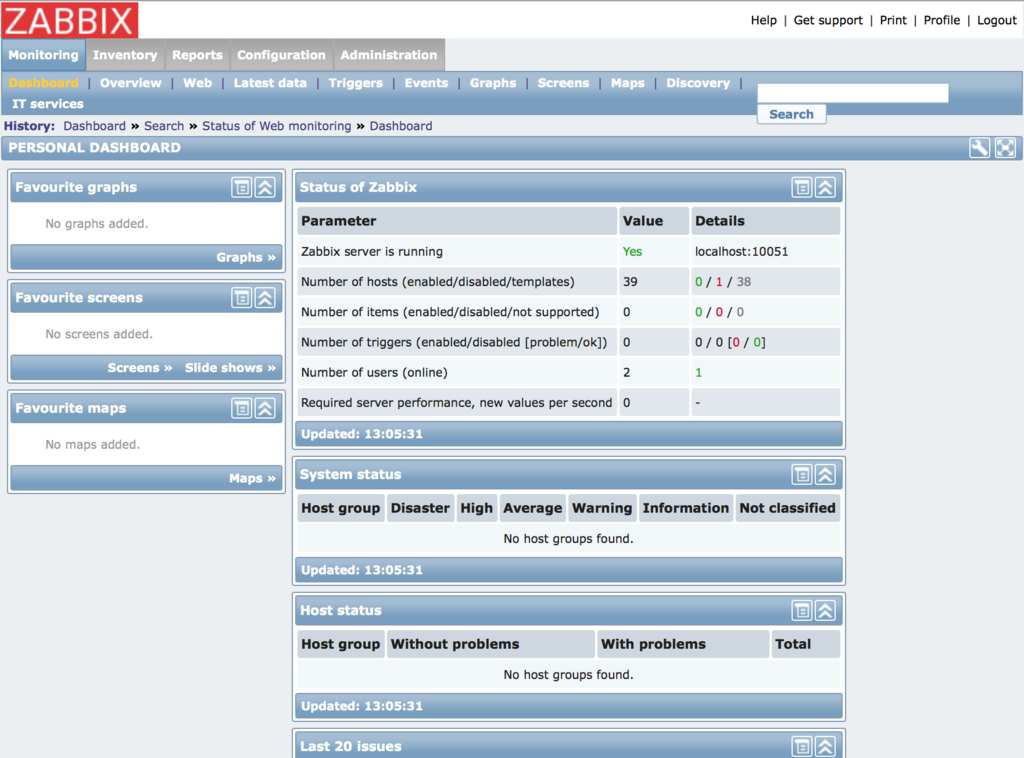Collapse the Last 20 issues widget
The width and height of the screenshot is (1024, 758).
pyautogui.click(x=825, y=746)
